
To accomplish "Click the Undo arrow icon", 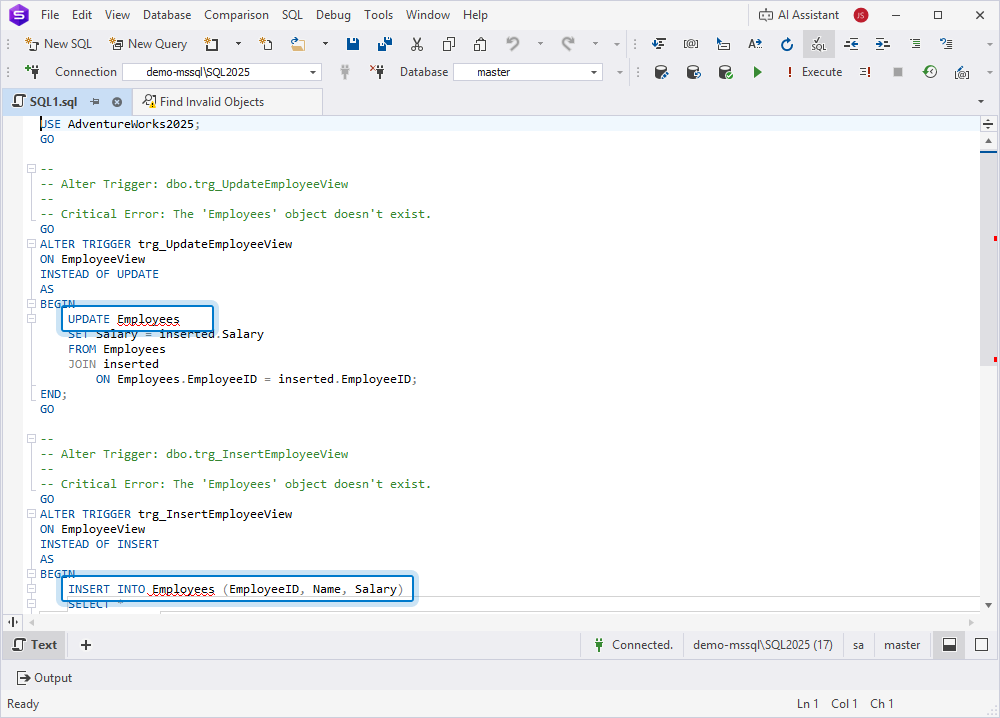I will (x=512, y=44).
